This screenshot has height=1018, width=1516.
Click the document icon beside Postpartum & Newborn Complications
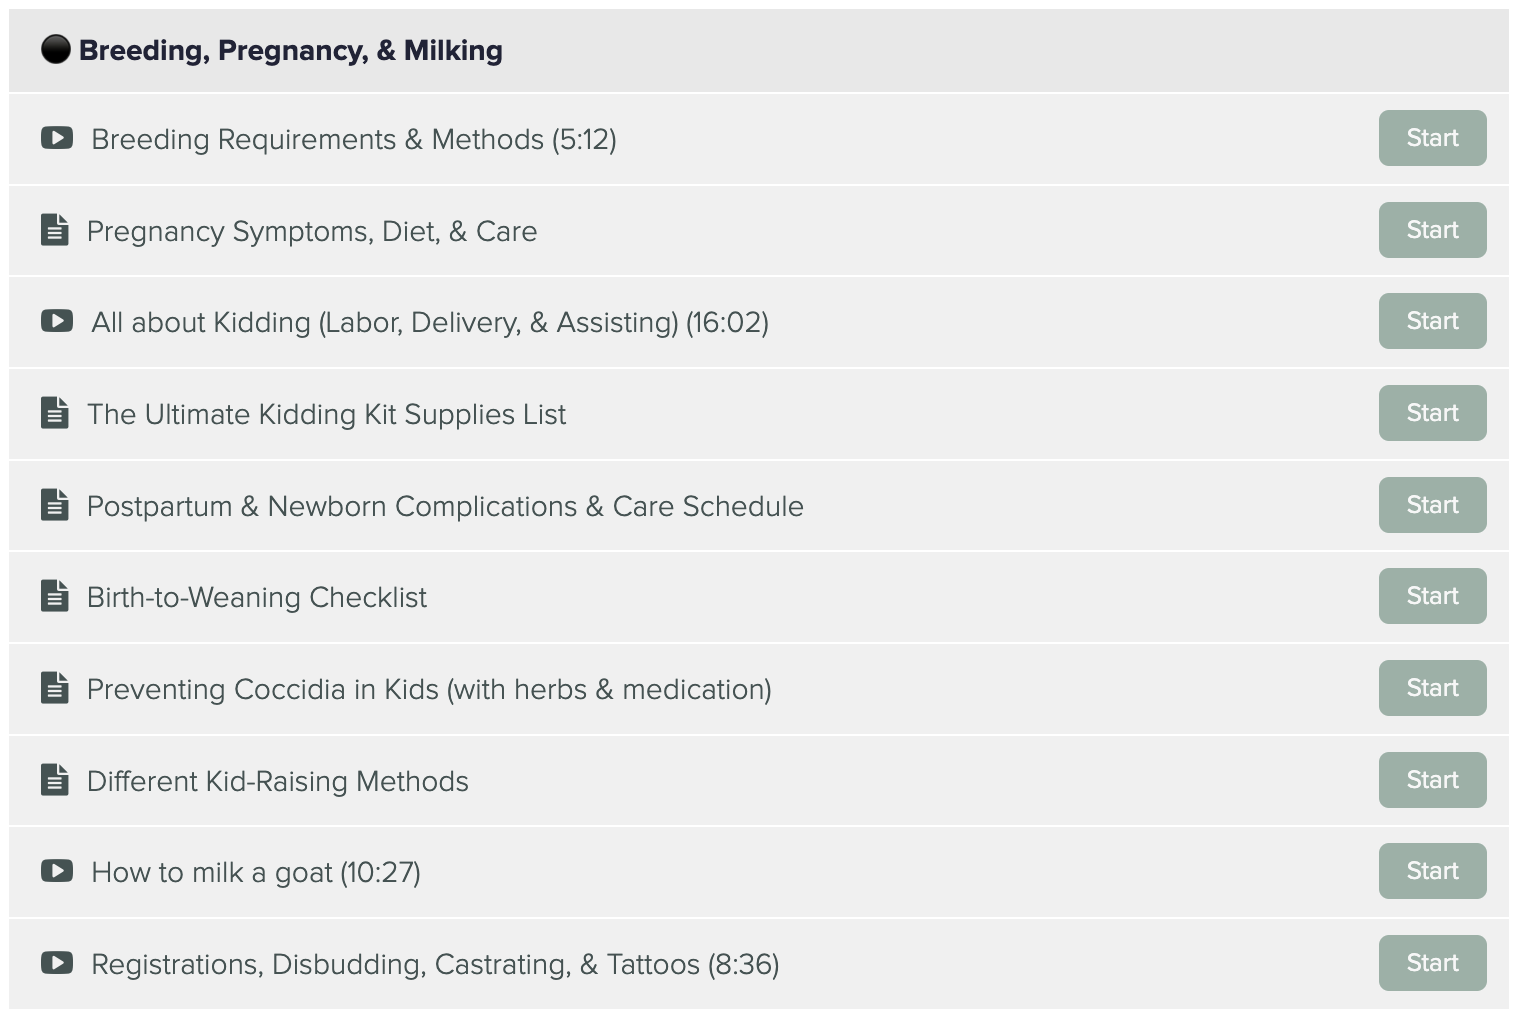point(55,505)
